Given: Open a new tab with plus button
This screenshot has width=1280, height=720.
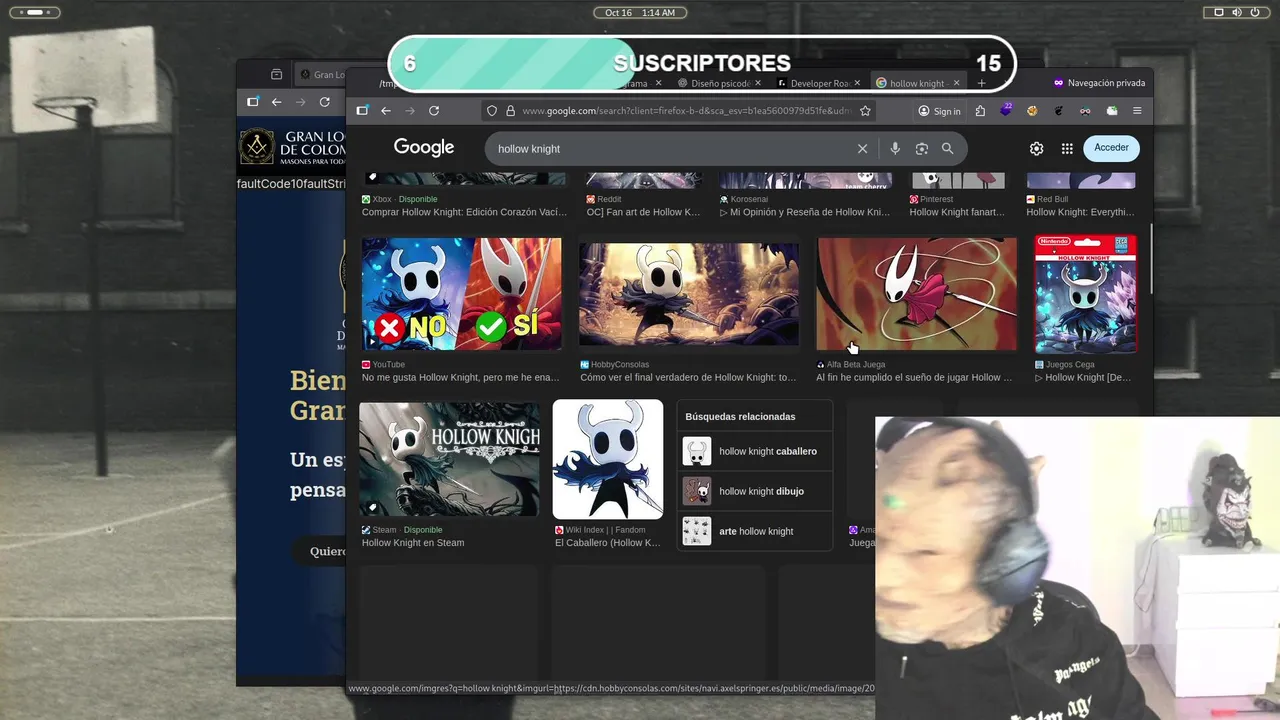Looking at the screenshot, I should coord(981,84).
